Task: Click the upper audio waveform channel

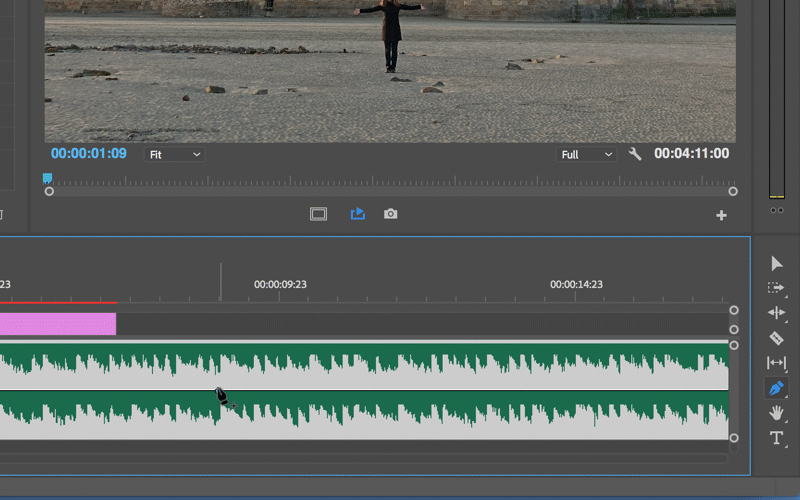Action: (x=364, y=366)
